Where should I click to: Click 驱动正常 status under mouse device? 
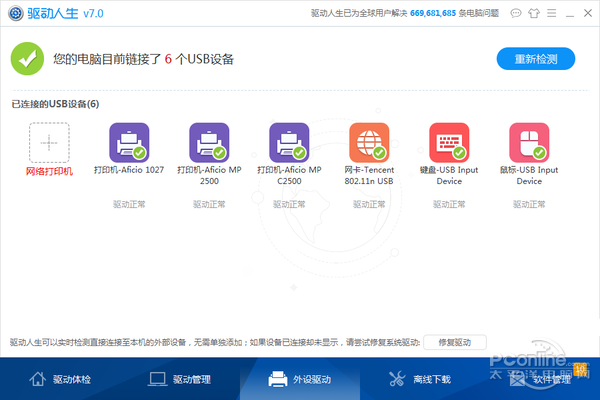(529, 204)
